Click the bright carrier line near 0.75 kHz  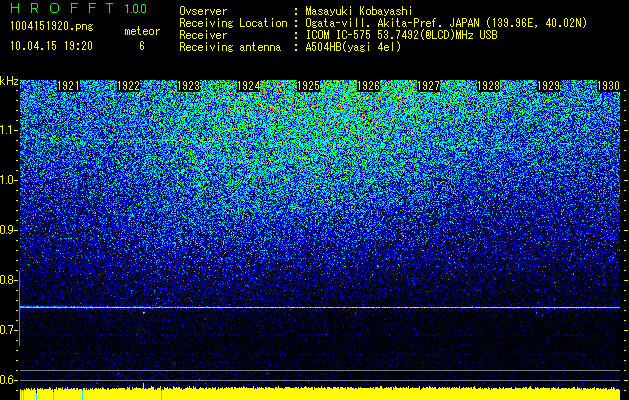coord(320,307)
